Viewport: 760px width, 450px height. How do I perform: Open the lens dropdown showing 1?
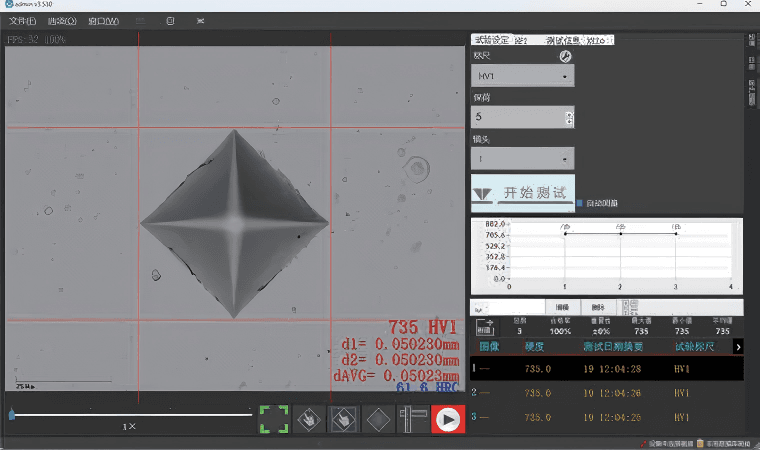(x=522, y=158)
